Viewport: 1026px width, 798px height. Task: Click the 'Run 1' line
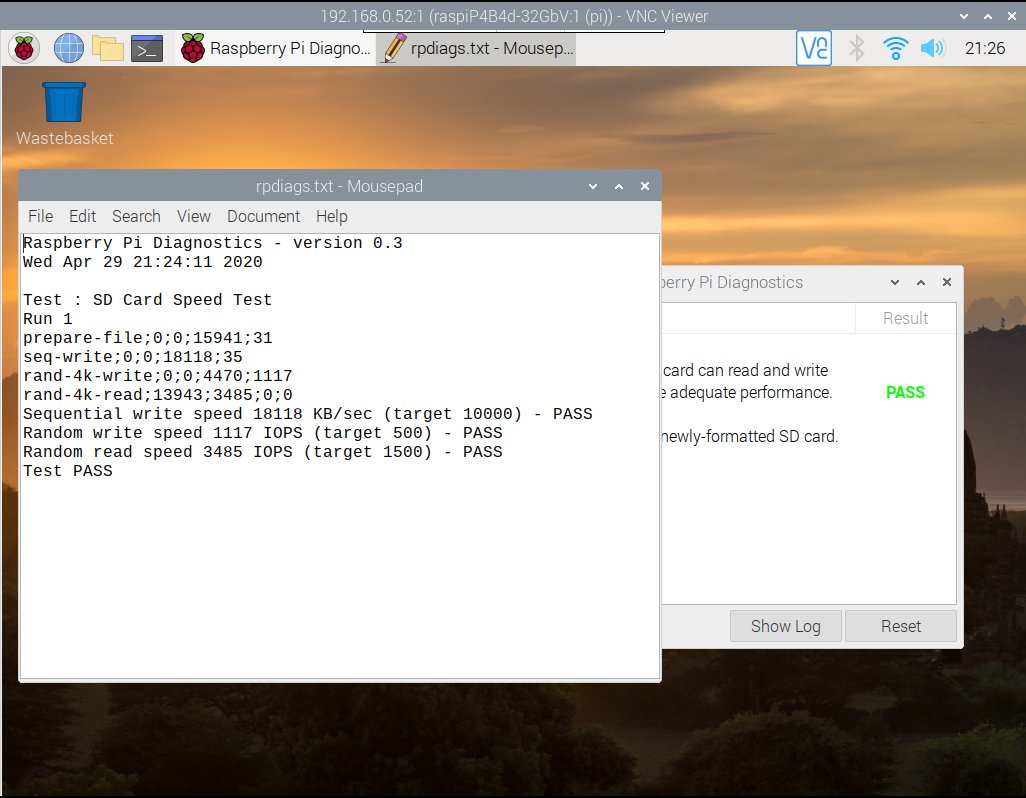tap(48, 319)
